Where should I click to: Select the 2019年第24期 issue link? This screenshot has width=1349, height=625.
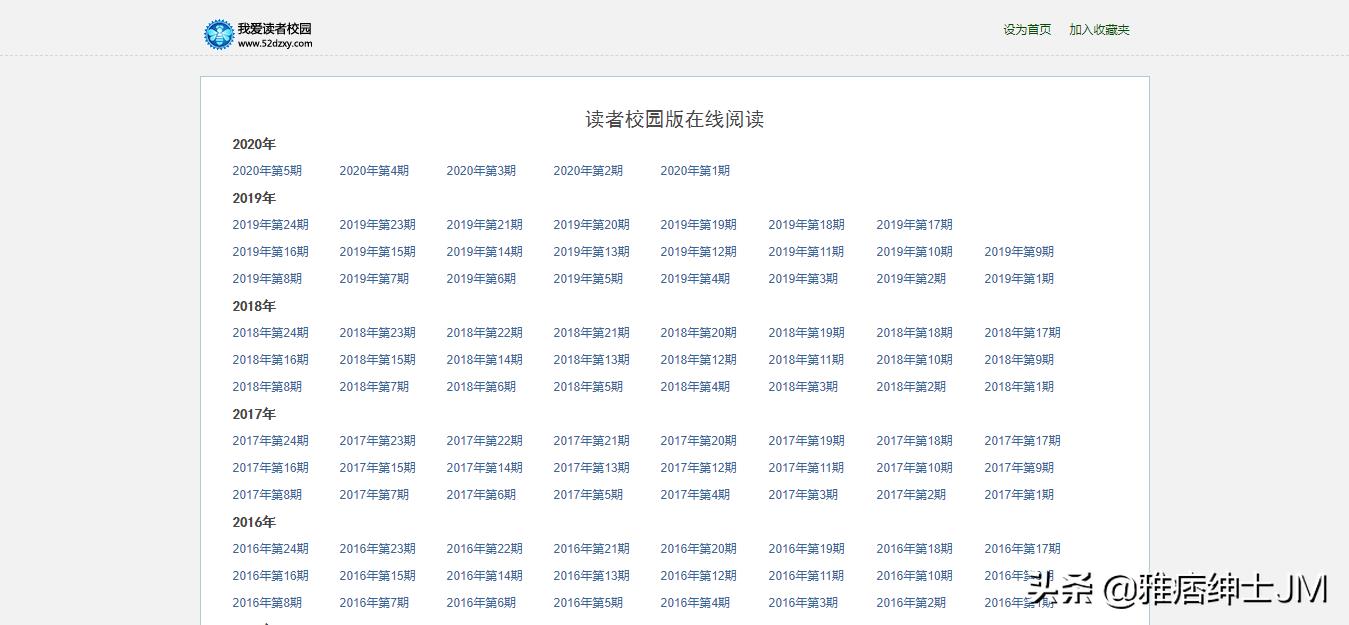[x=270, y=225]
